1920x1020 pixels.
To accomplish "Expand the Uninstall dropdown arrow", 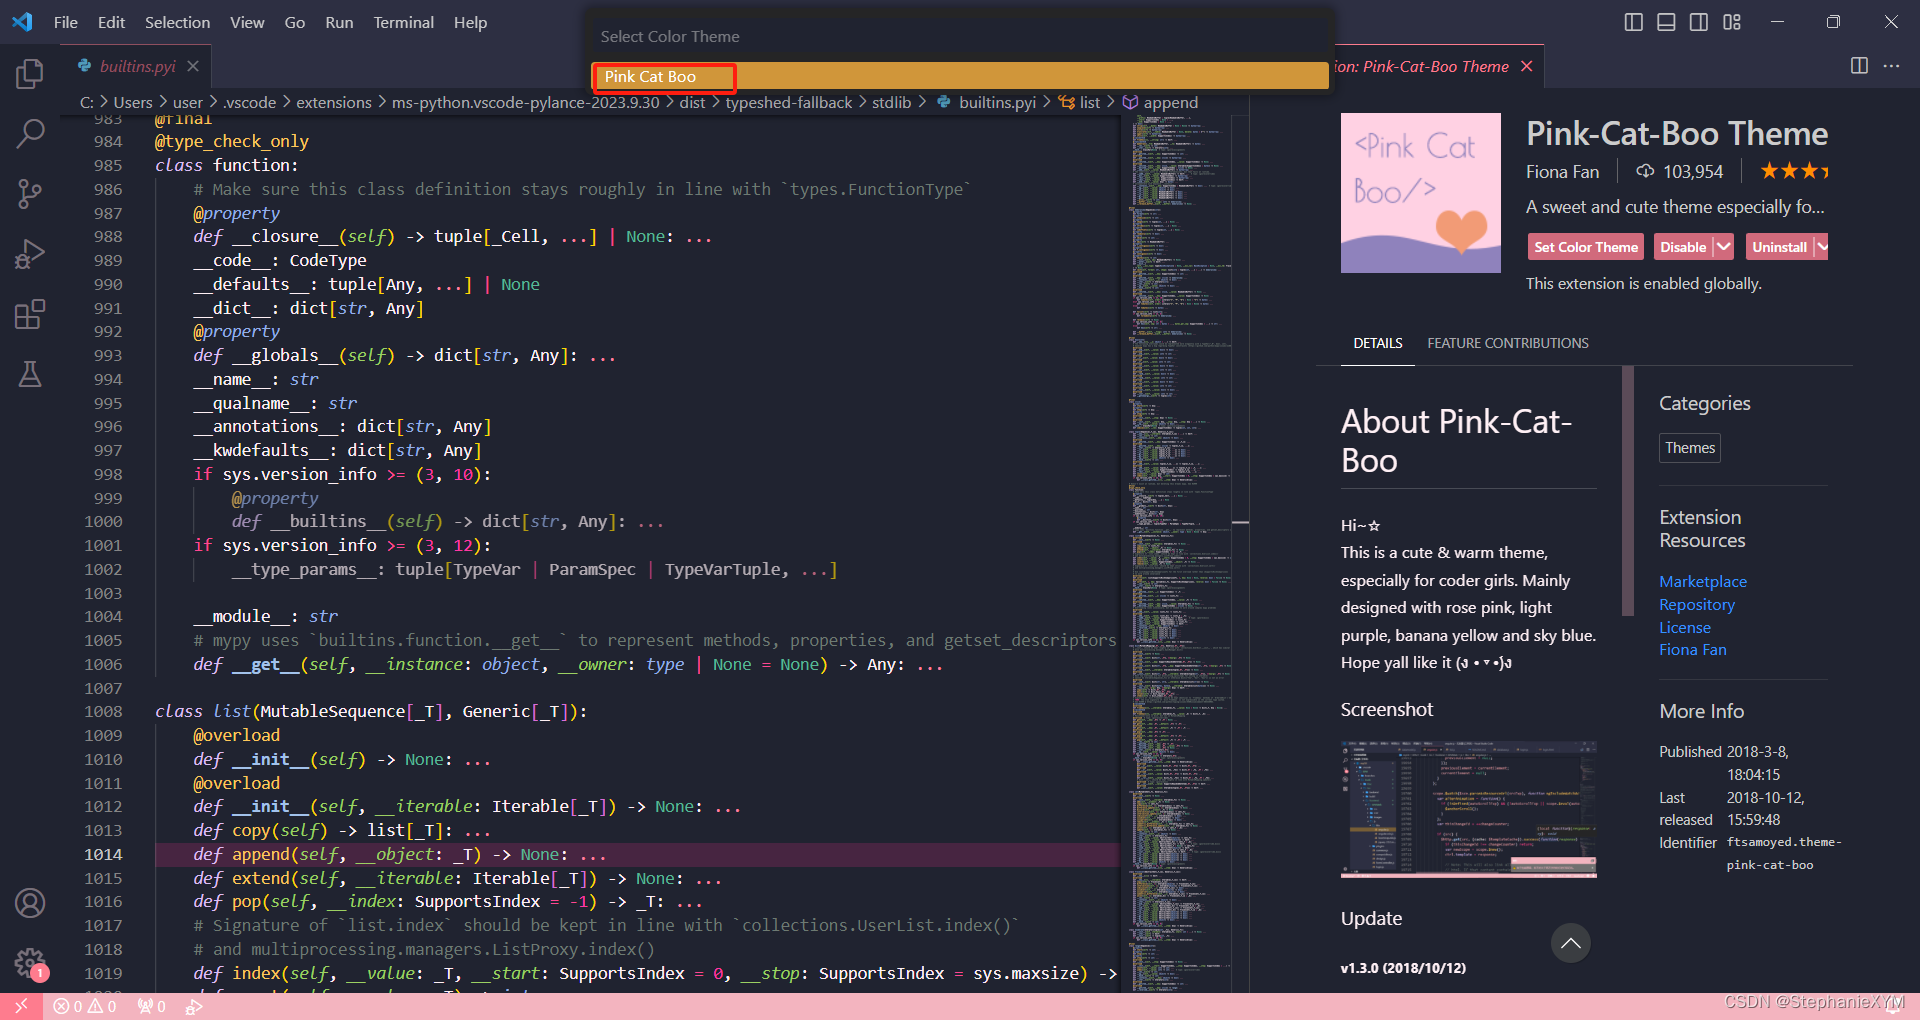I will tap(1822, 247).
